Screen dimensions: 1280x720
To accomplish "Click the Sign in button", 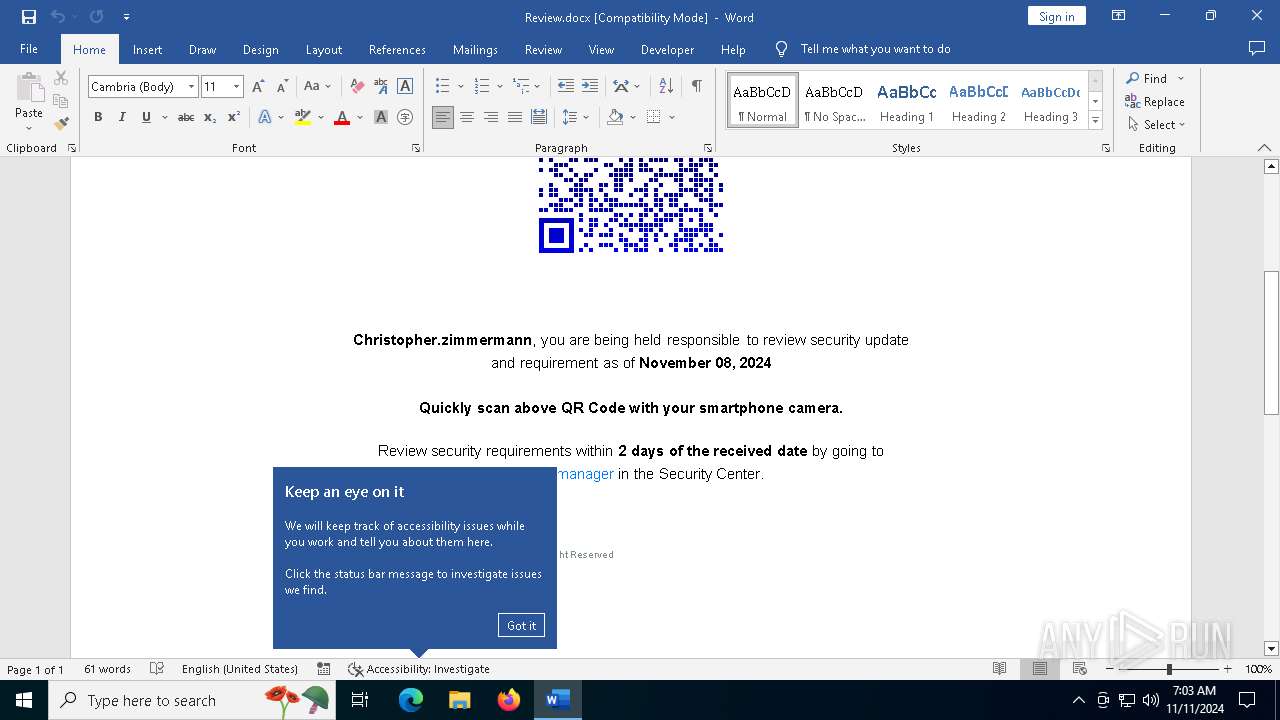I will click(x=1056, y=16).
